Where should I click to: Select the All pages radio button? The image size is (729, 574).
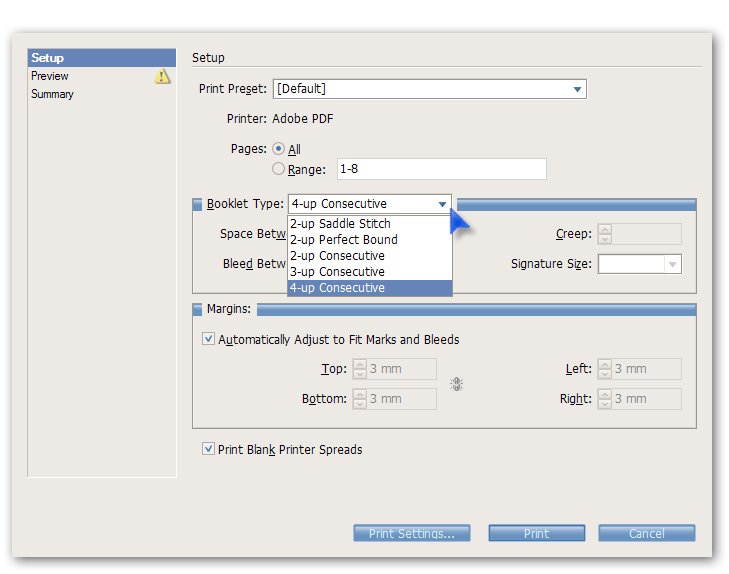[278, 149]
